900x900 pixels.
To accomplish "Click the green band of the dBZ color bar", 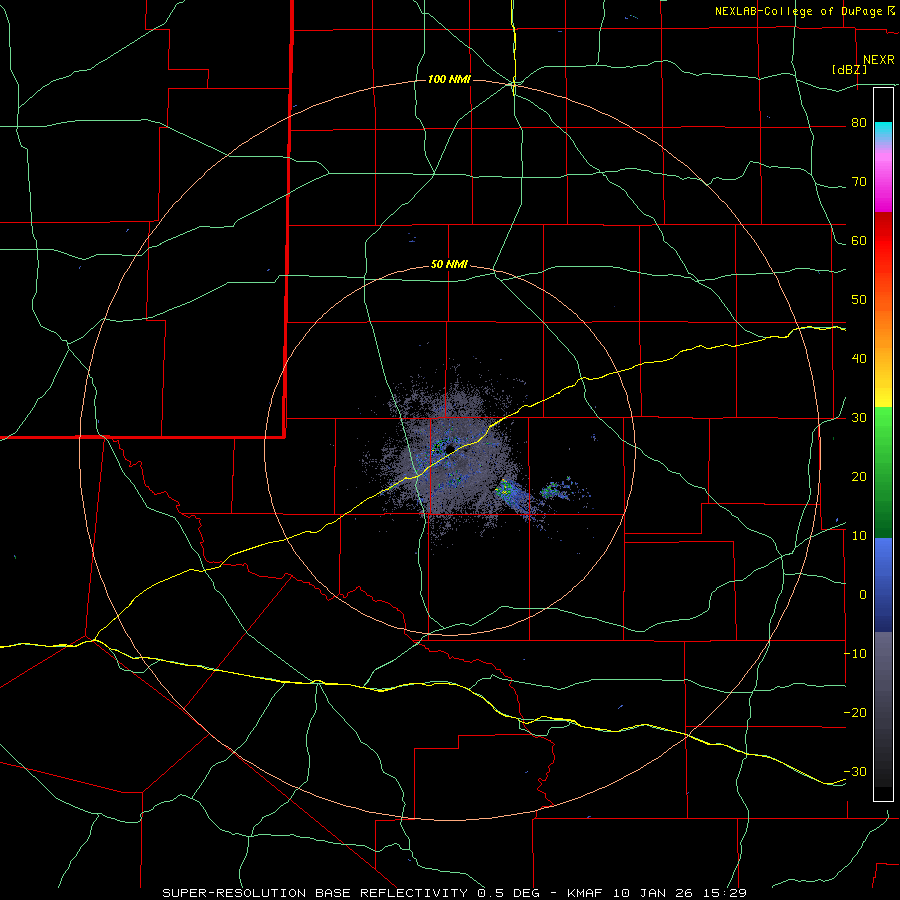I will coord(883,472).
